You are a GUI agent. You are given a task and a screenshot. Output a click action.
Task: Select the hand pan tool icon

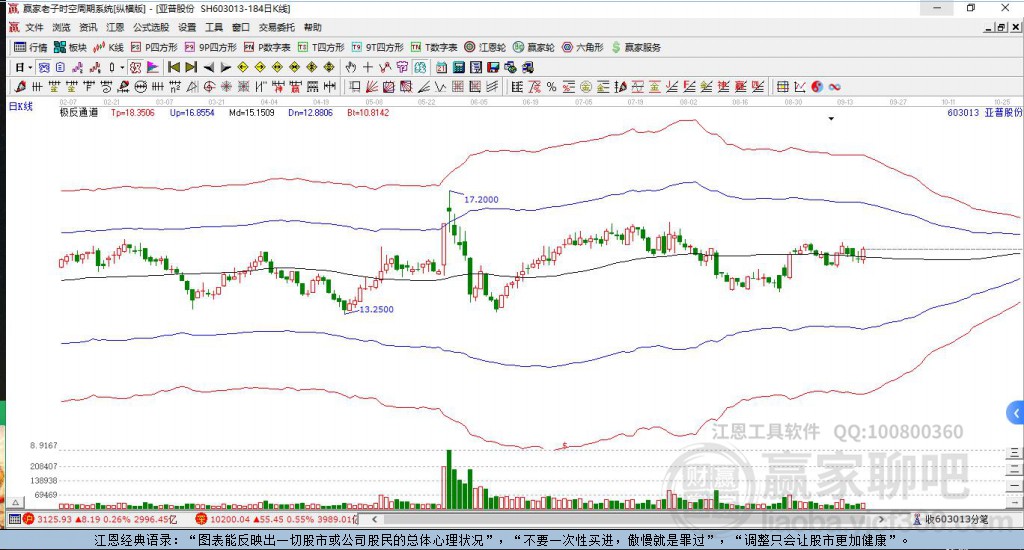(x=350, y=67)
